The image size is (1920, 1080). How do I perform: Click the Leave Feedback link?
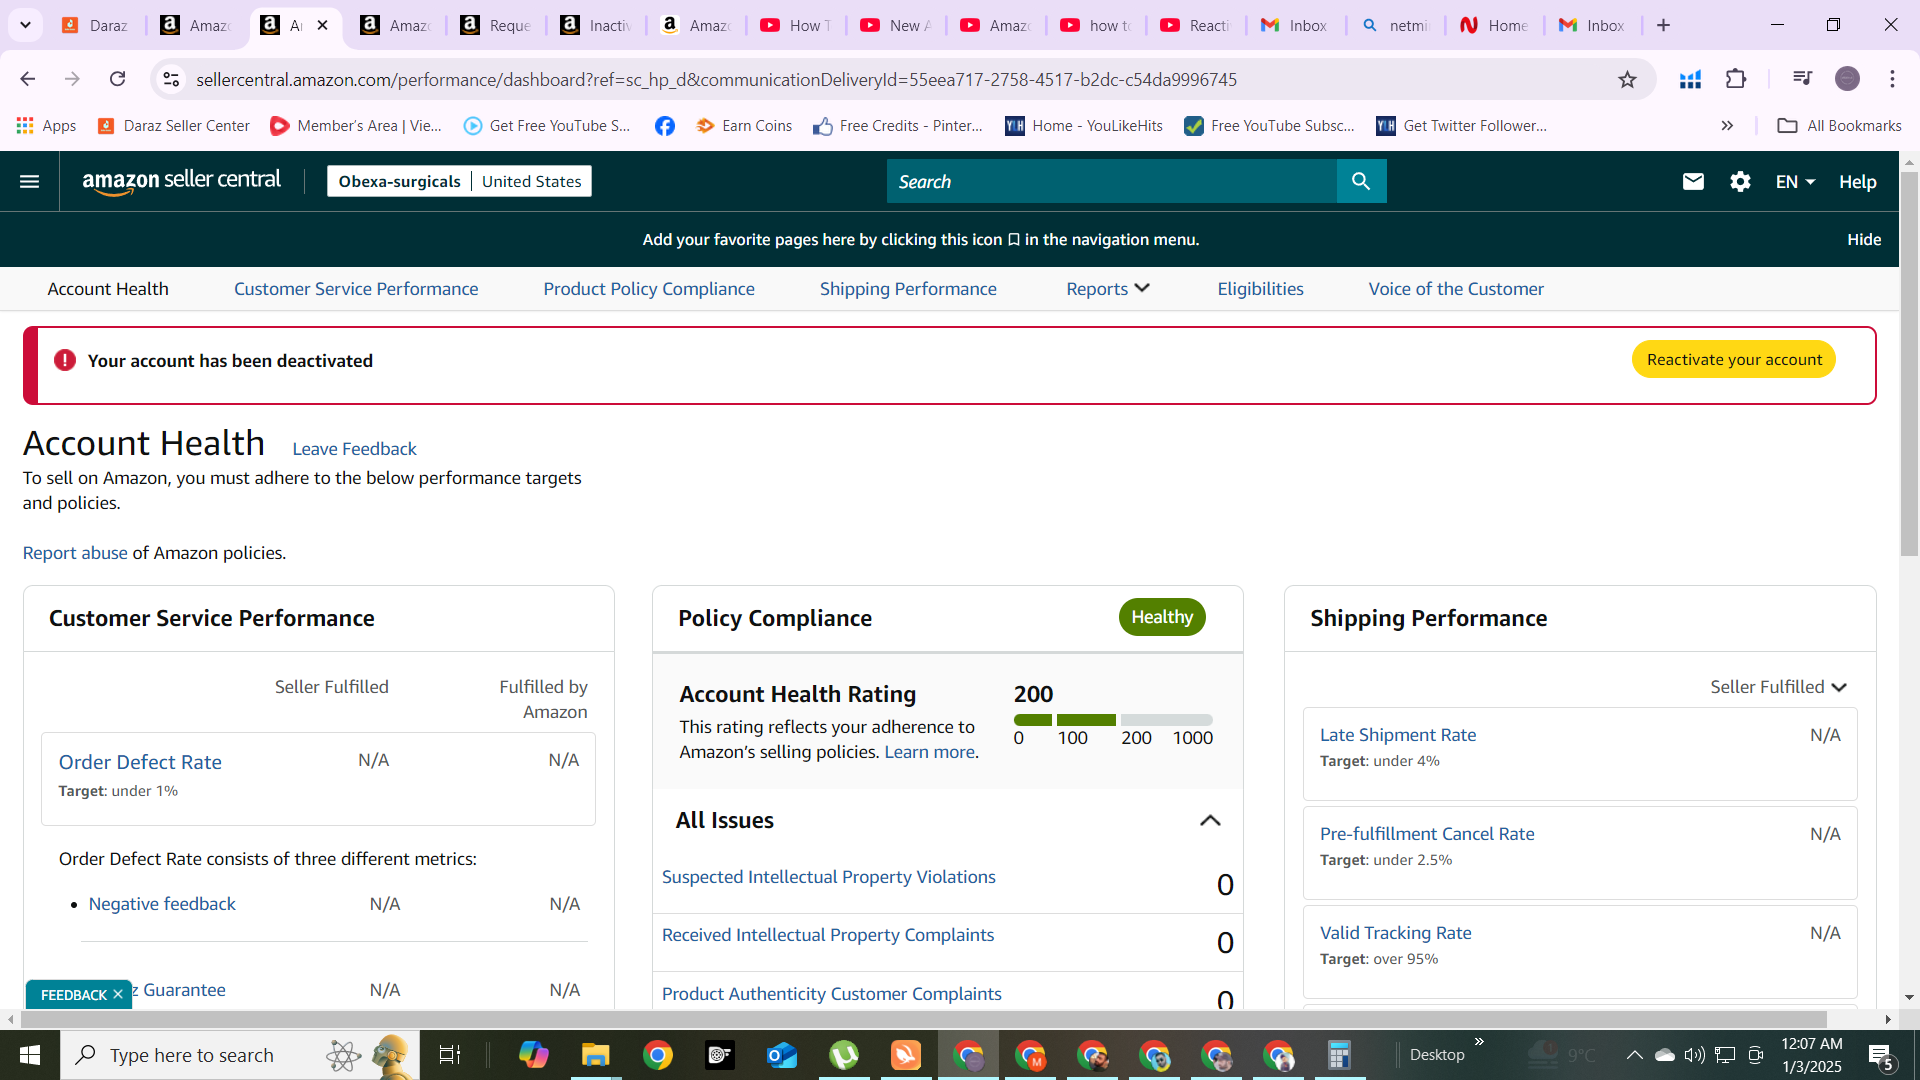pos(354,449)
